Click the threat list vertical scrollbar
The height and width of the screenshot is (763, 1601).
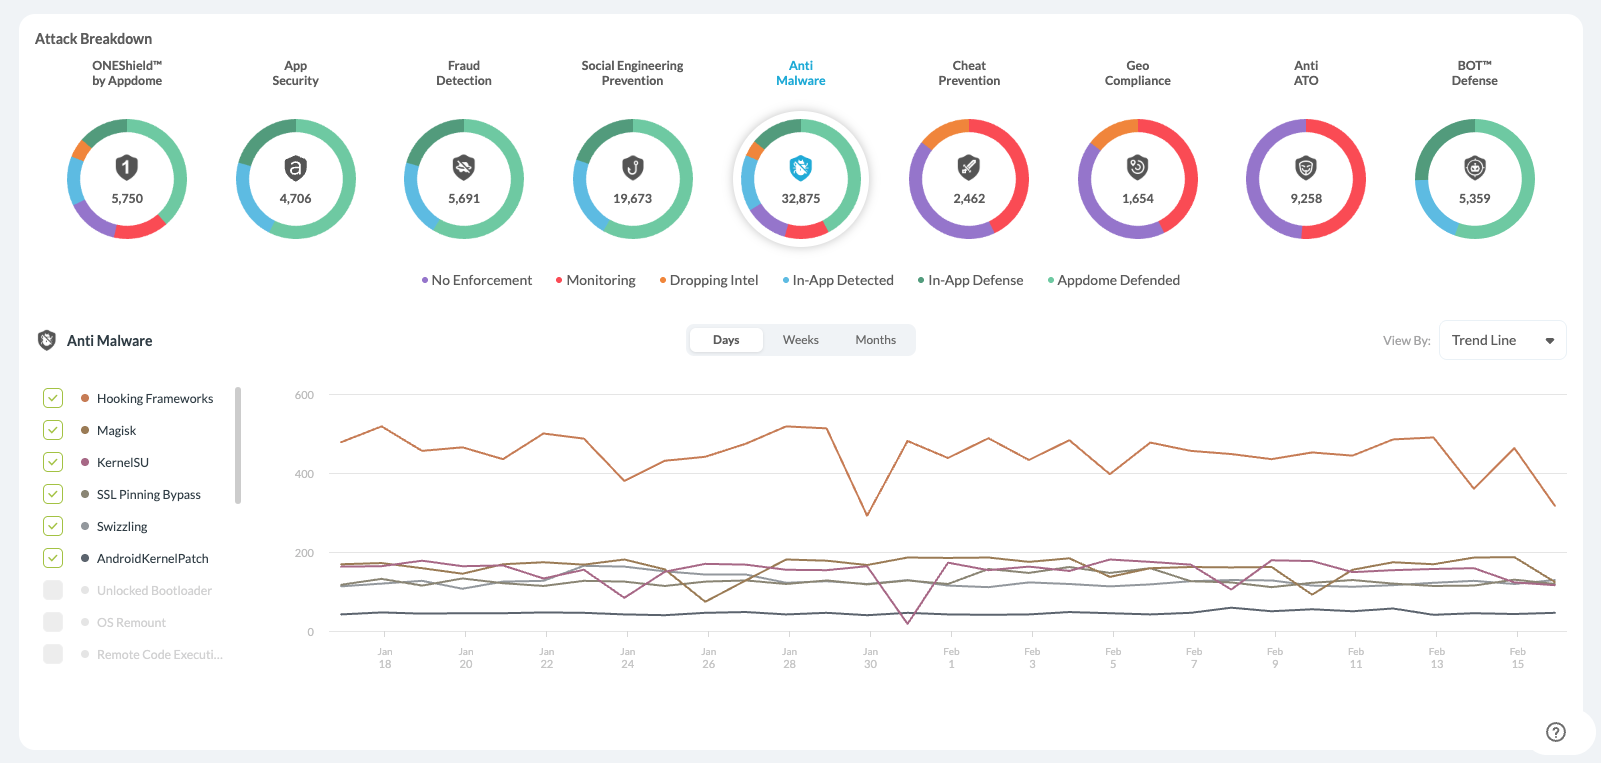[238, 445]
